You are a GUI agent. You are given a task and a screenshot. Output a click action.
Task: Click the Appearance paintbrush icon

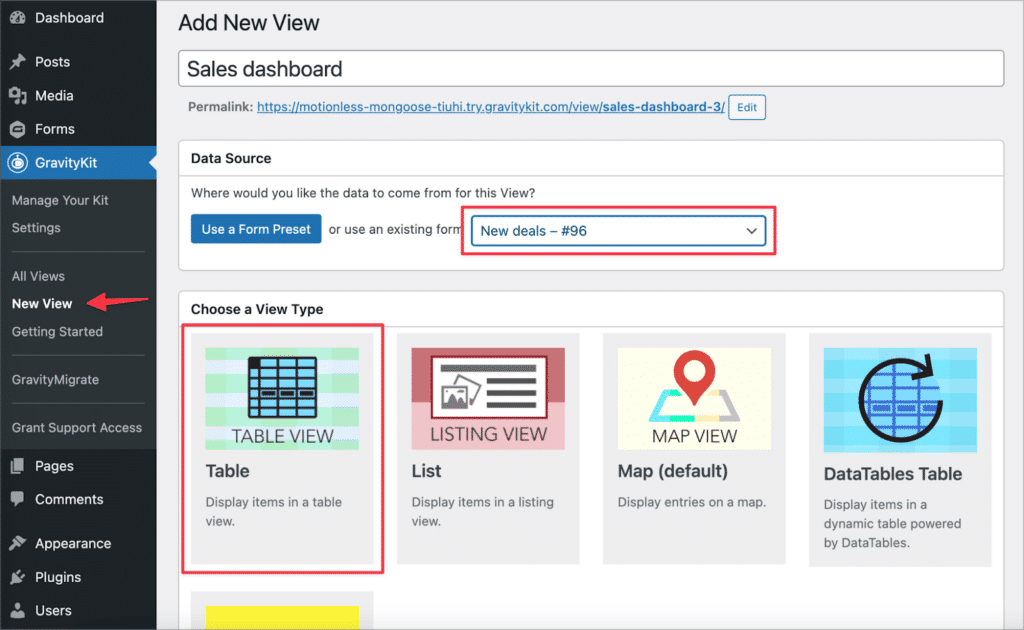click(x=18, y=543)
